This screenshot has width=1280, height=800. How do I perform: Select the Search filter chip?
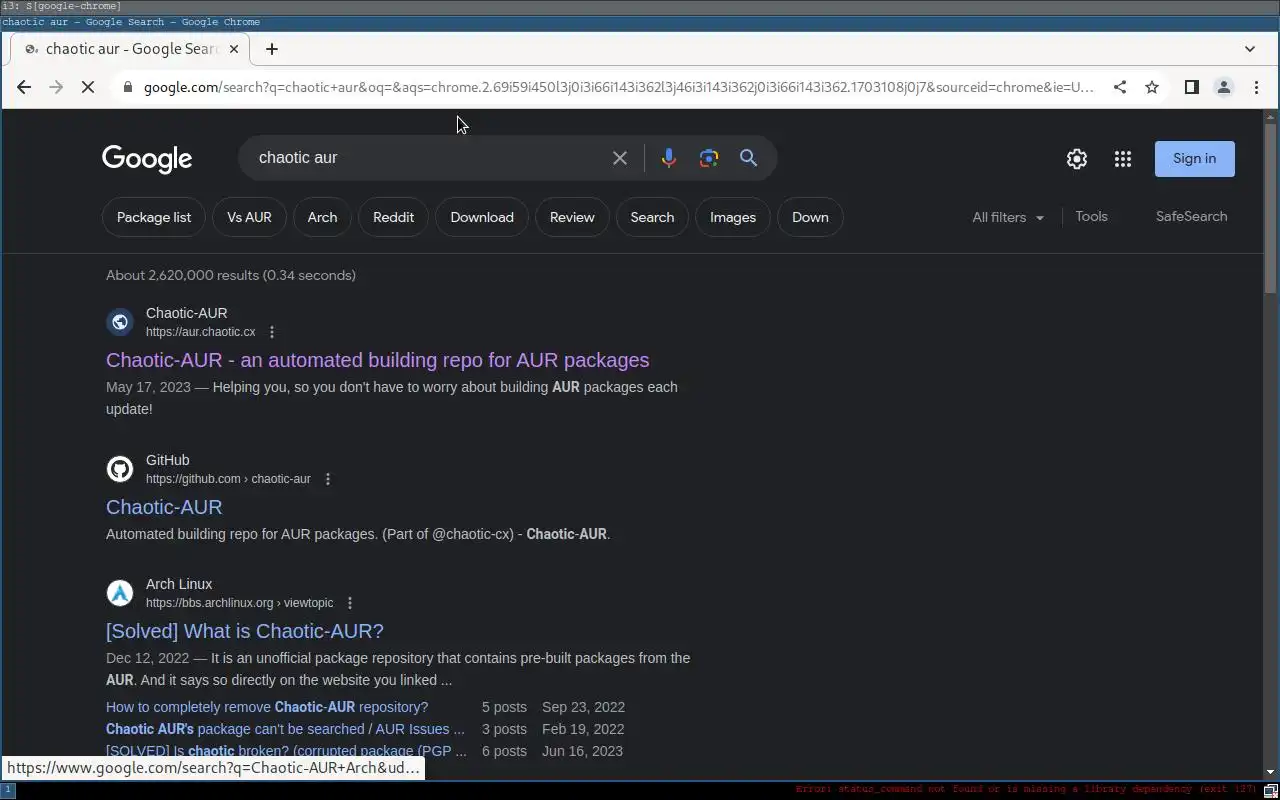point(652,217)
